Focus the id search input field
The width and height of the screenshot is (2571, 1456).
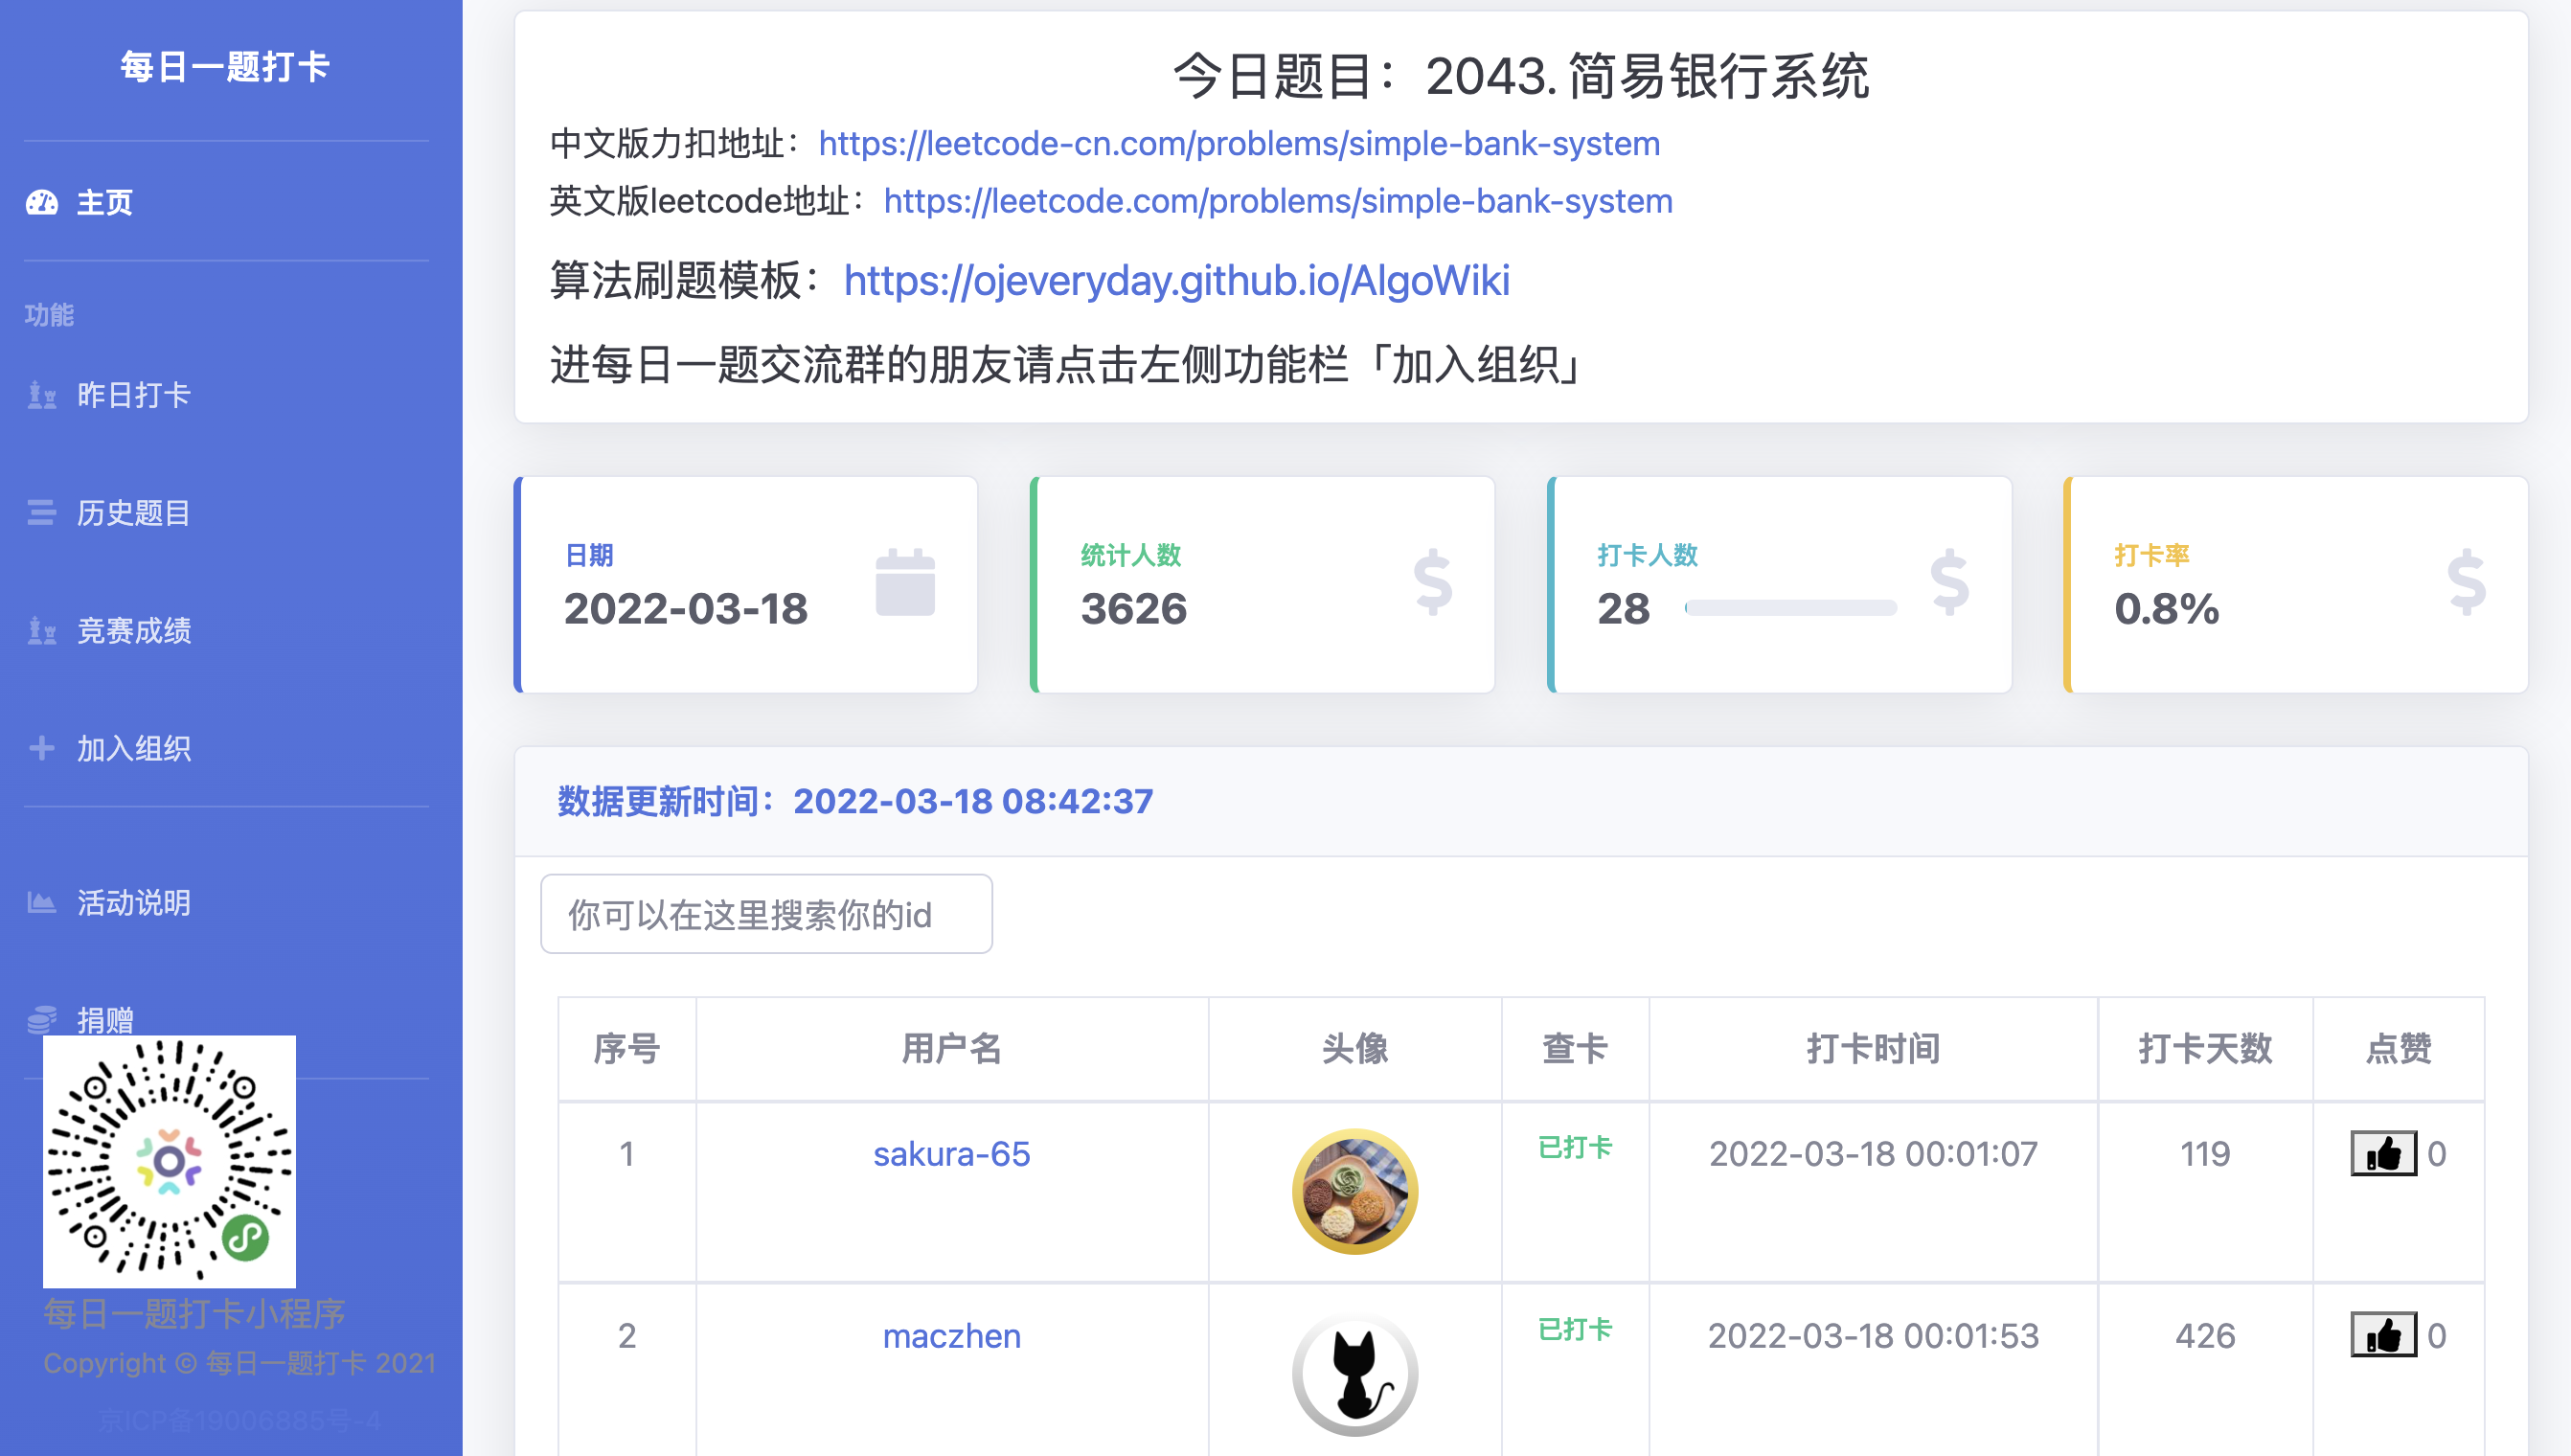pos(766,914)
